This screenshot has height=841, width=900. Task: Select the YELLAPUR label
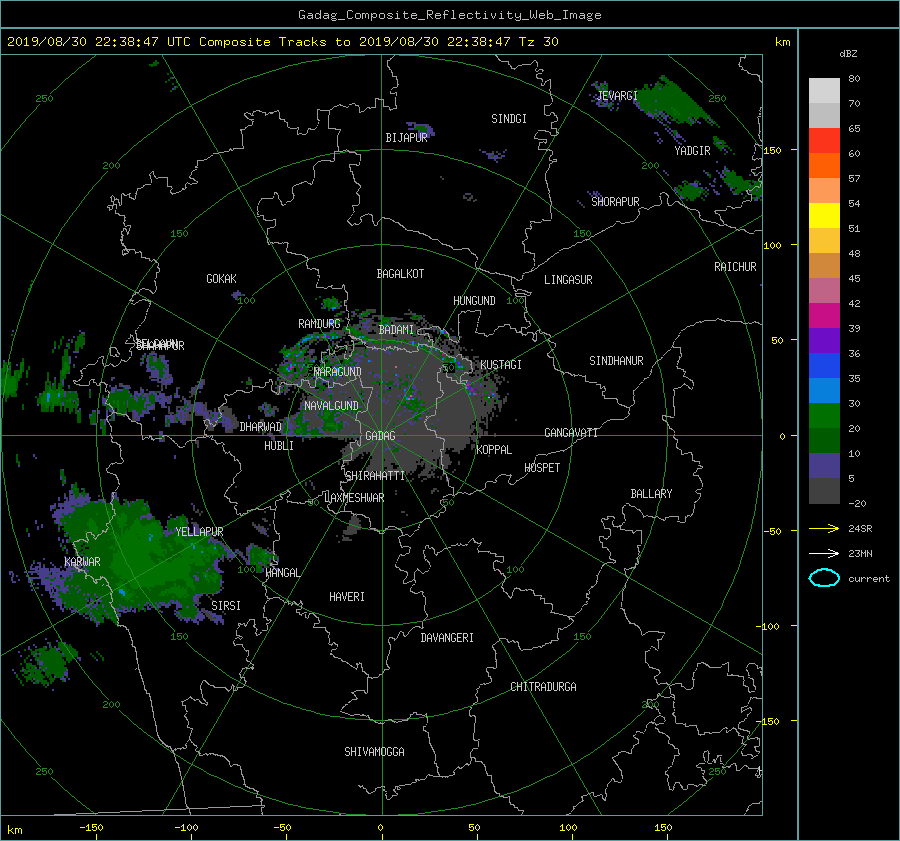199,532
